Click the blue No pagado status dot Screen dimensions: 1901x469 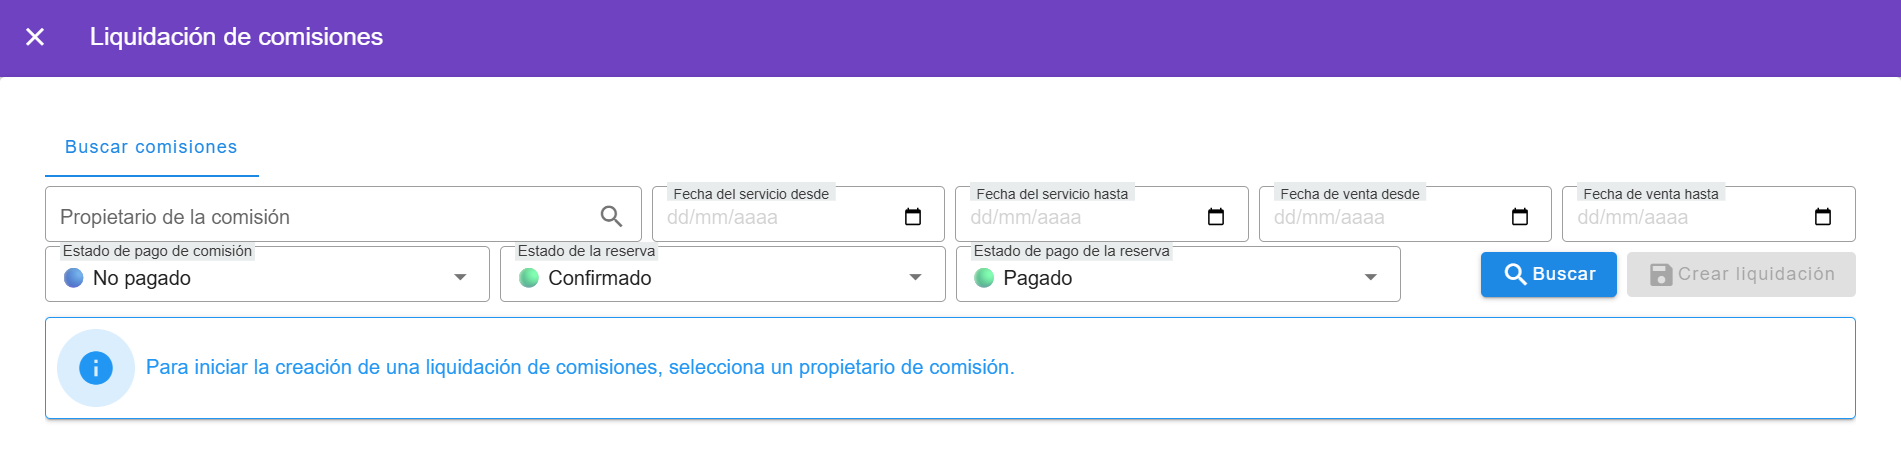coord(74,278)
